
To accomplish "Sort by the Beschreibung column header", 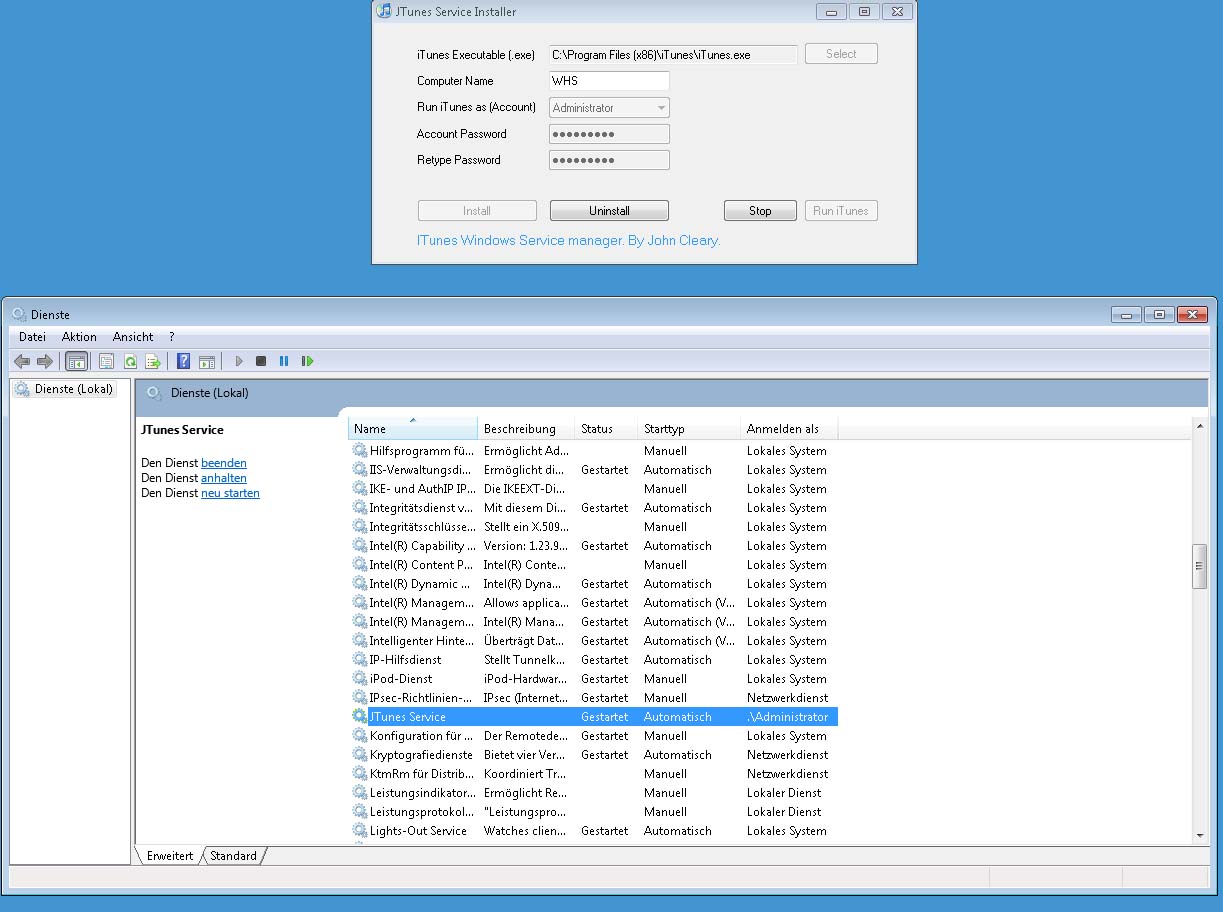I will click(526, 428).
